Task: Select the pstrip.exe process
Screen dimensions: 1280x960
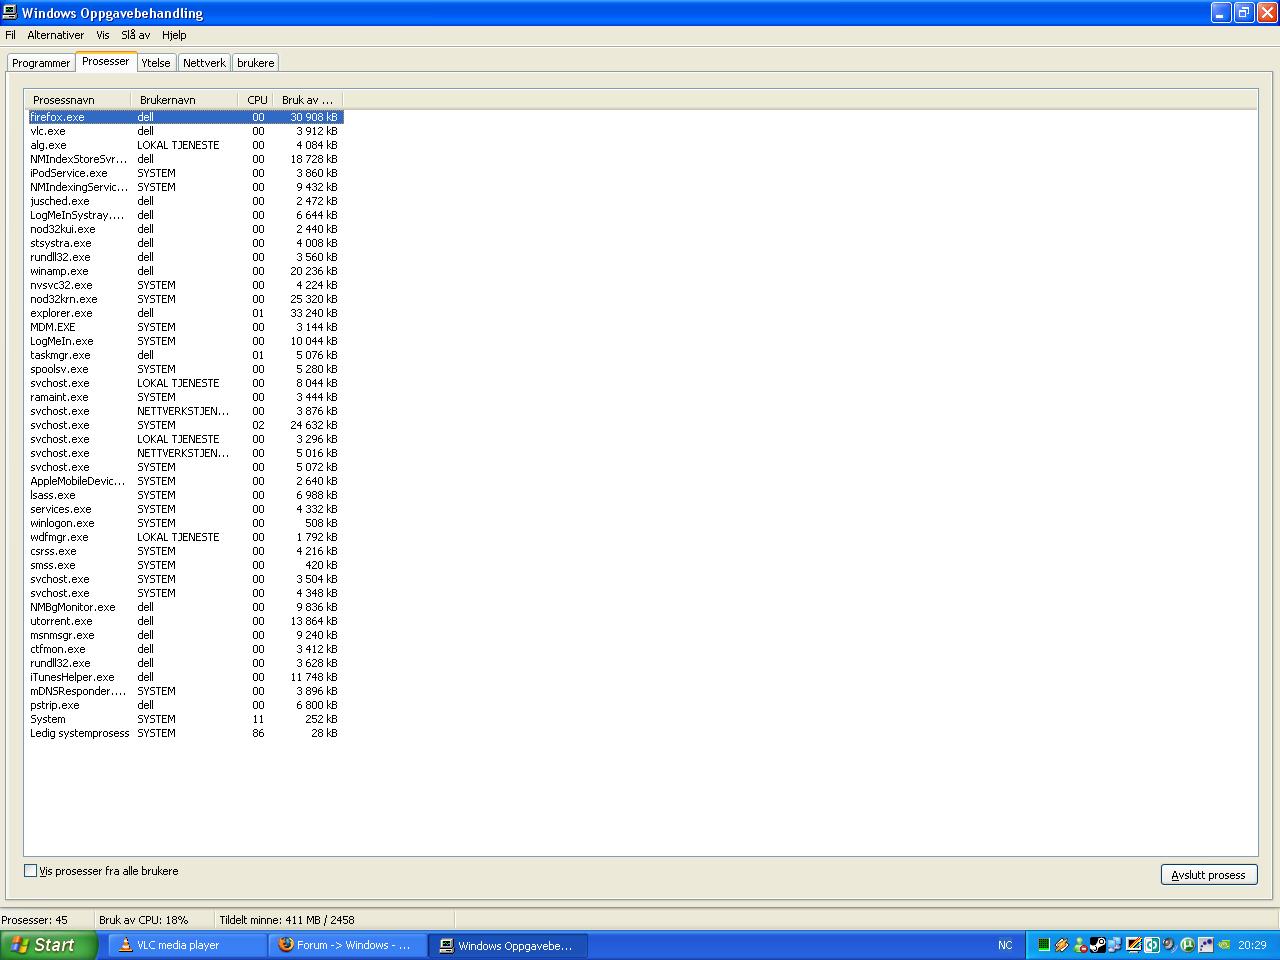Action: [x=186, y=705]
